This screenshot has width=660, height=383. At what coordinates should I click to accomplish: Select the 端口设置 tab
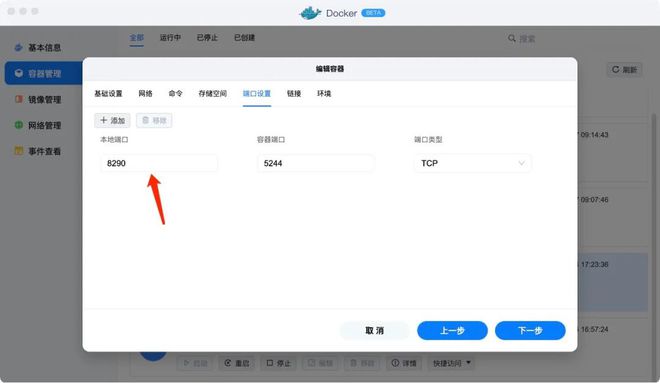(x=257, y=93)
